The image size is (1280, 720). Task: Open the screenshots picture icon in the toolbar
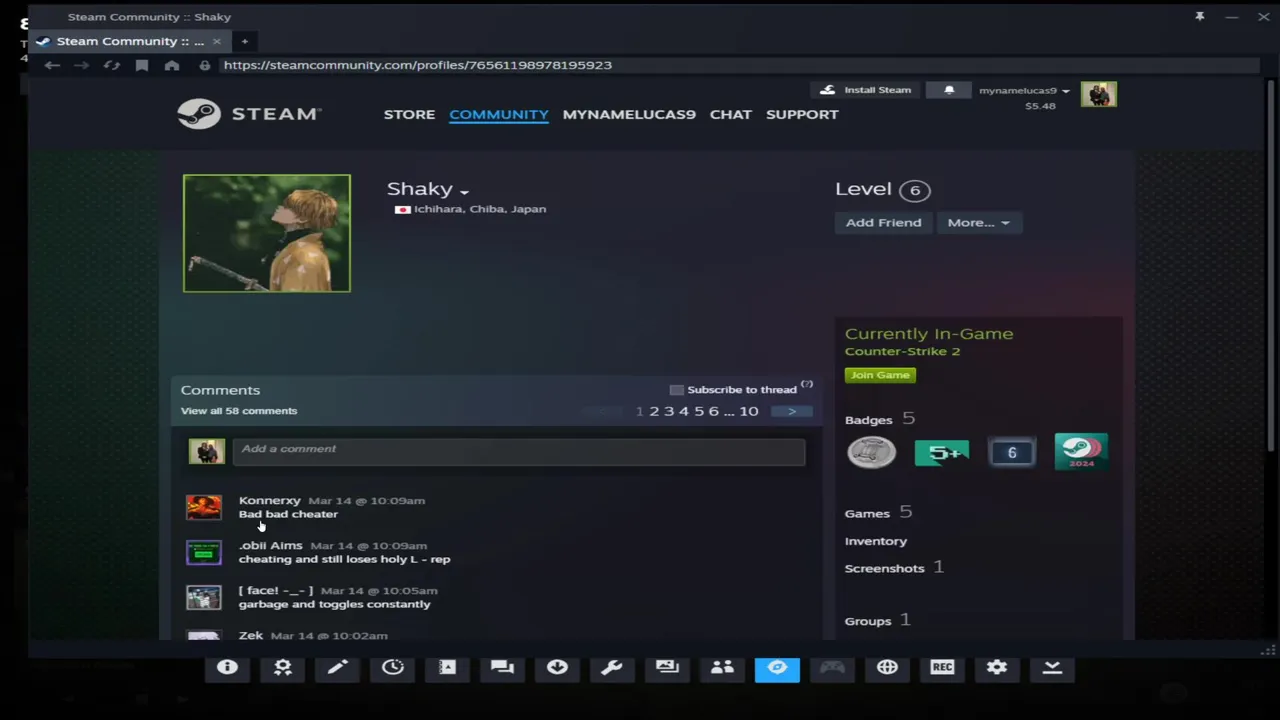tap(667, 667)
